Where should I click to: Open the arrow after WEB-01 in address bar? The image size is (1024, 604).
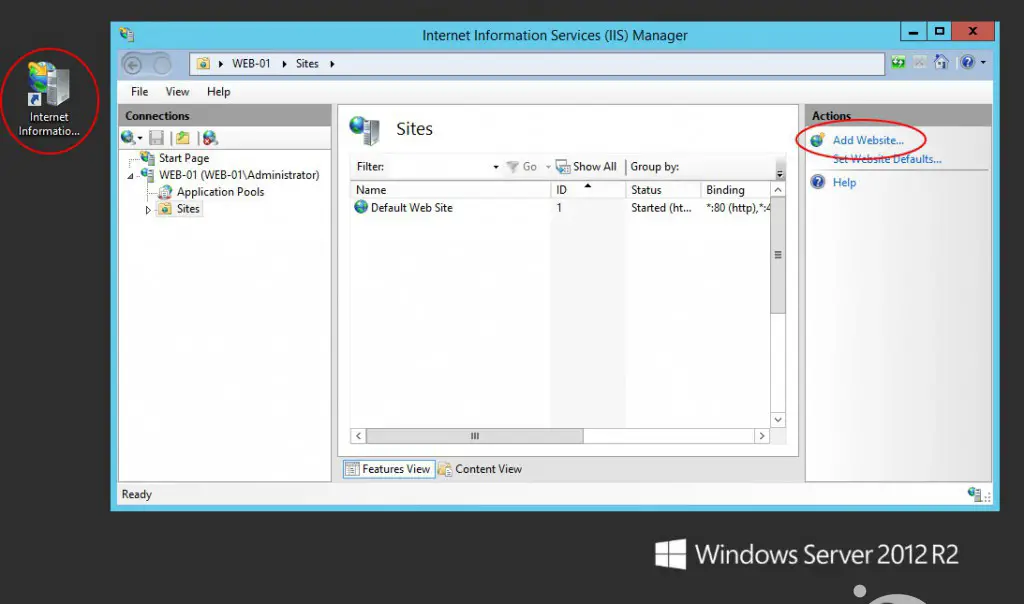click(284, 64)
